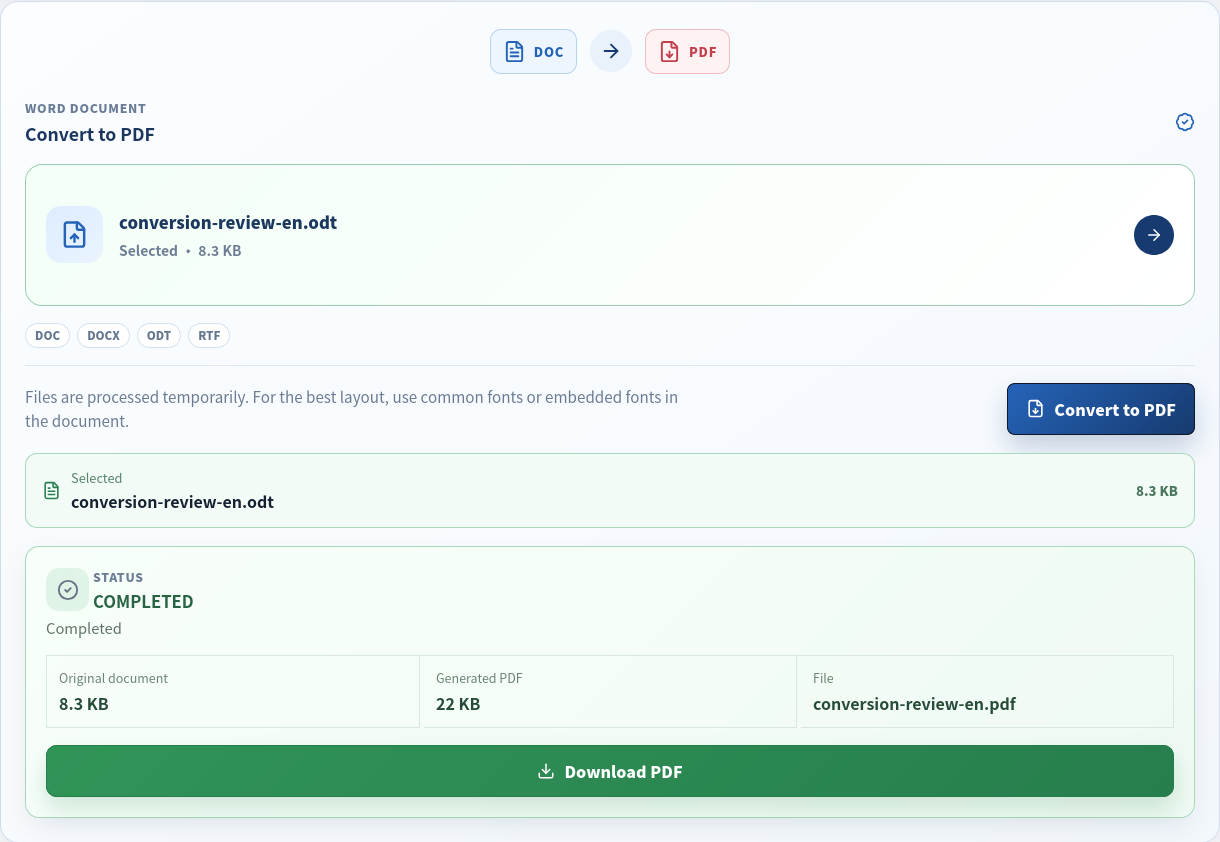1220x842 pixels.
Task: Click the 'Files are processed temporarily' note
Action: [352, 409]
